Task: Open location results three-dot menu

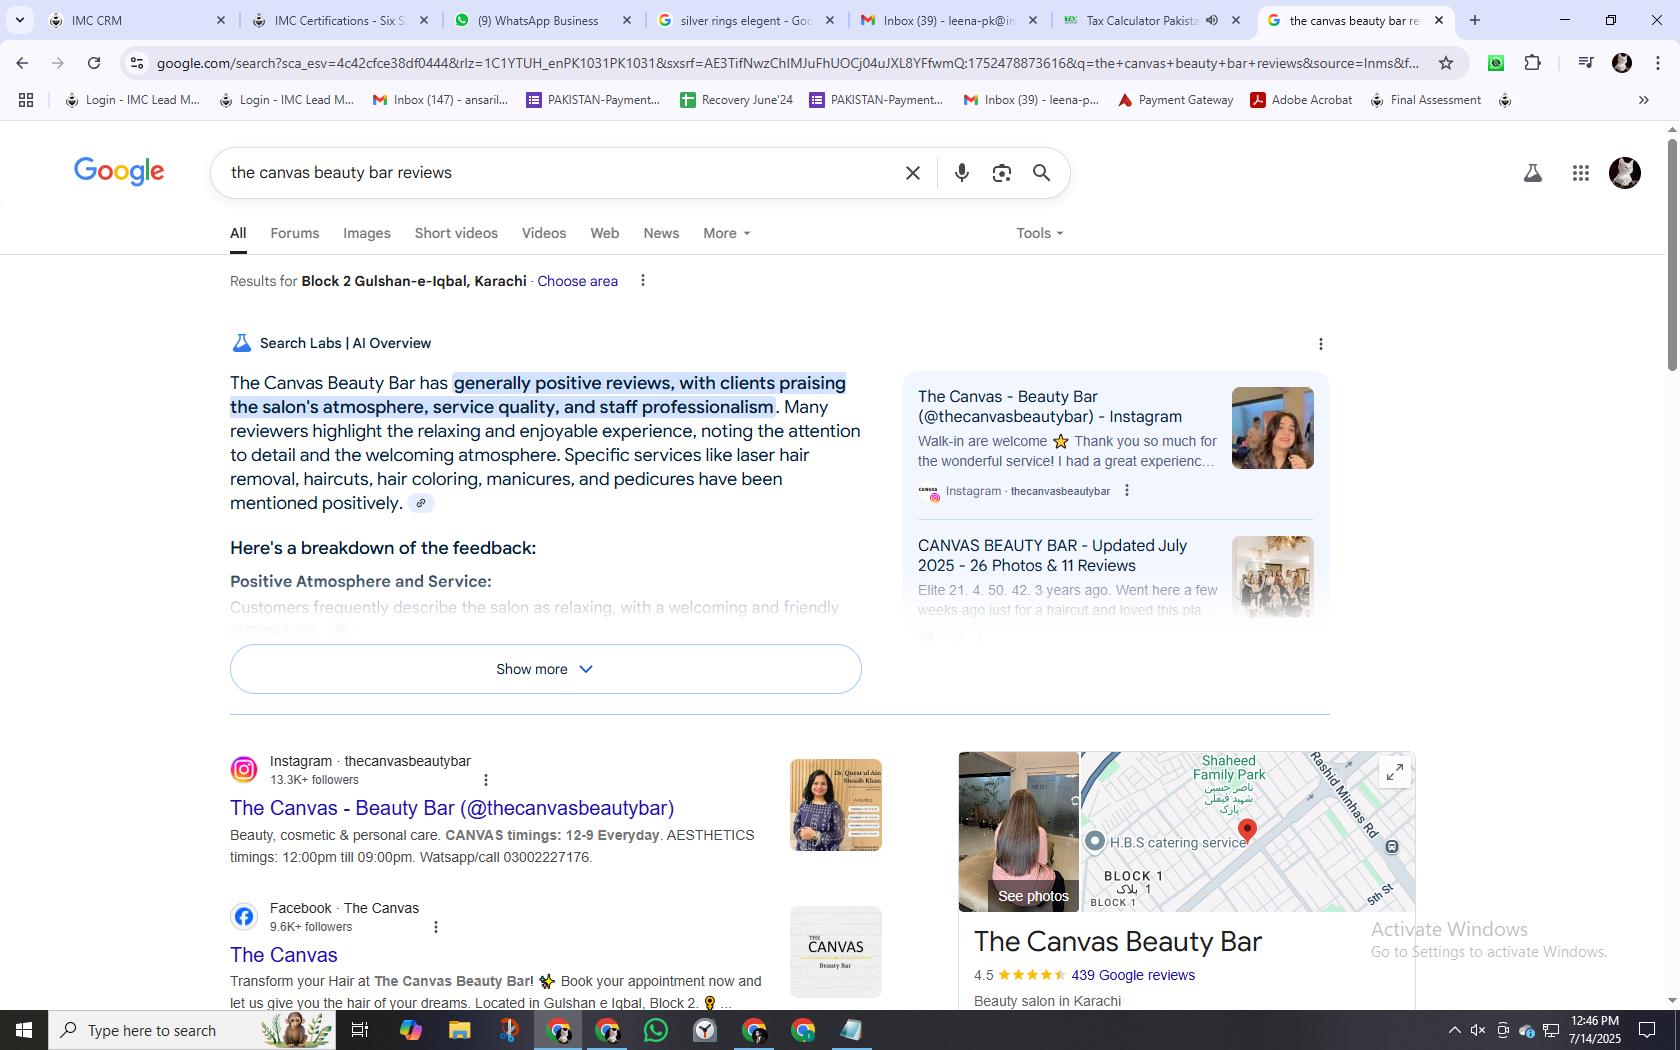Action: point(643,281)
